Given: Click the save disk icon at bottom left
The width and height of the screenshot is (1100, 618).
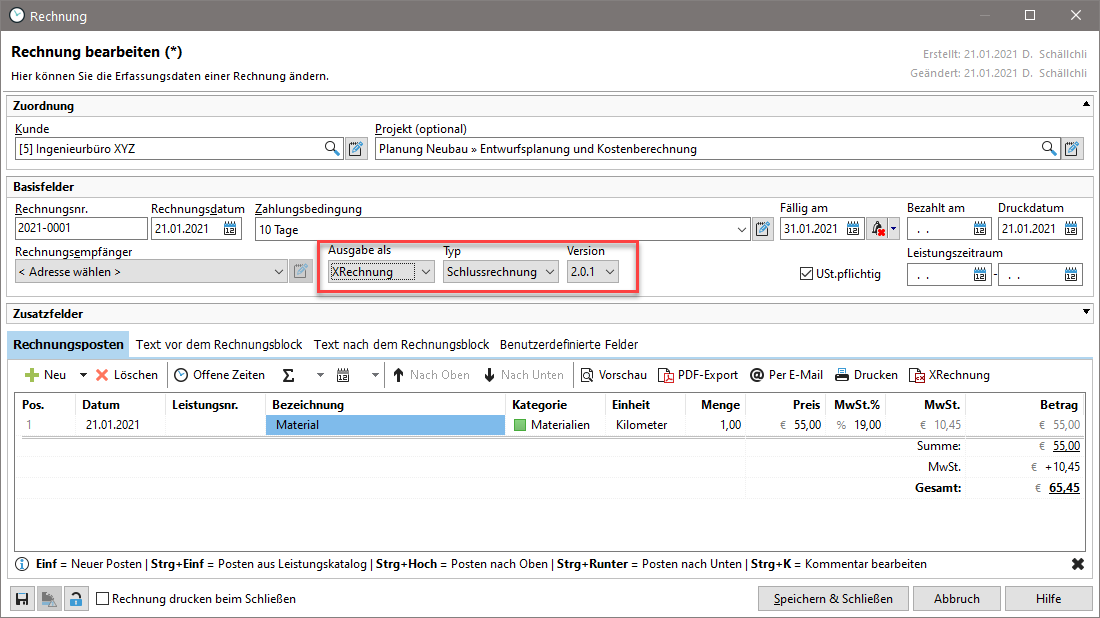Looking at the screenshot, I should click(x=22, y=599).
